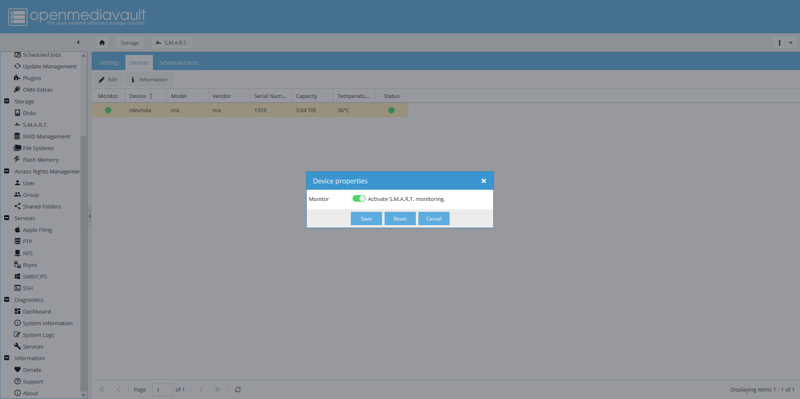The width and height of the screenshot is (800, 399).
Task: Click the Apple Filing icon
Action: 17,230
